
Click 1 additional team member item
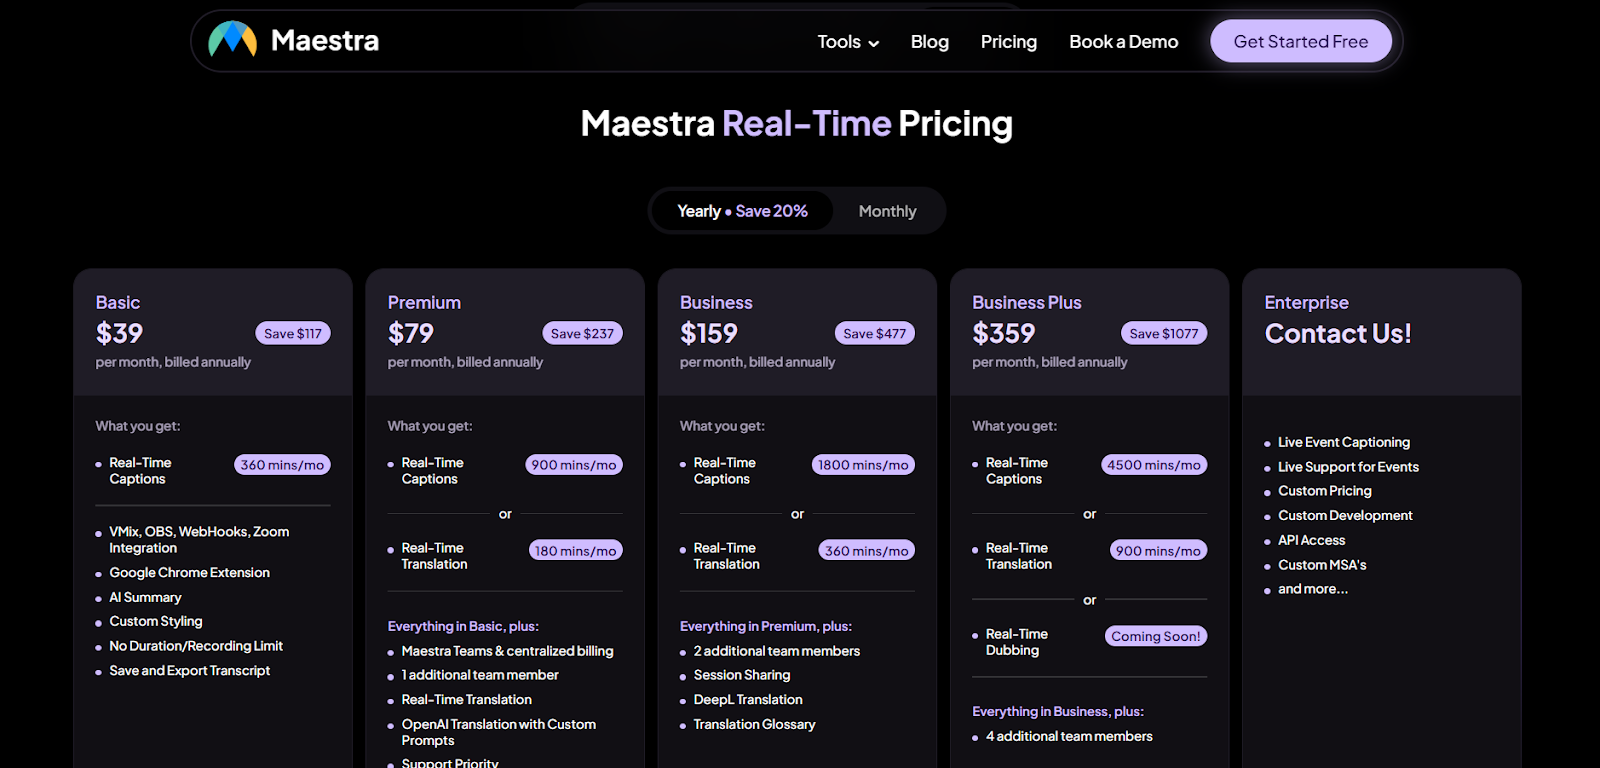480,675
